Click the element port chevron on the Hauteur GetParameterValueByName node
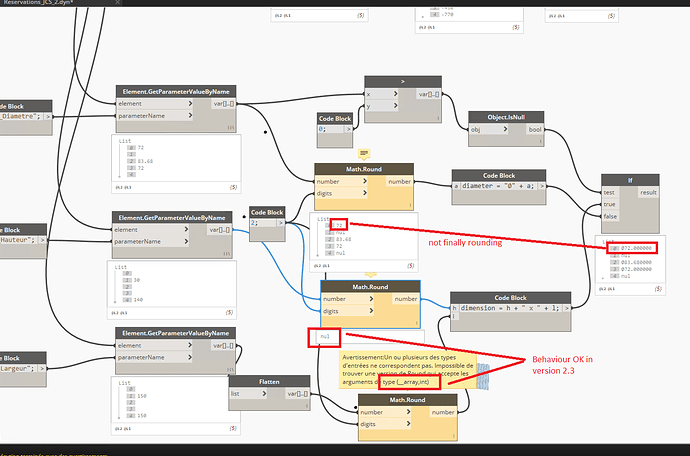This screenshot has width=690, height=456. [186, 229]
